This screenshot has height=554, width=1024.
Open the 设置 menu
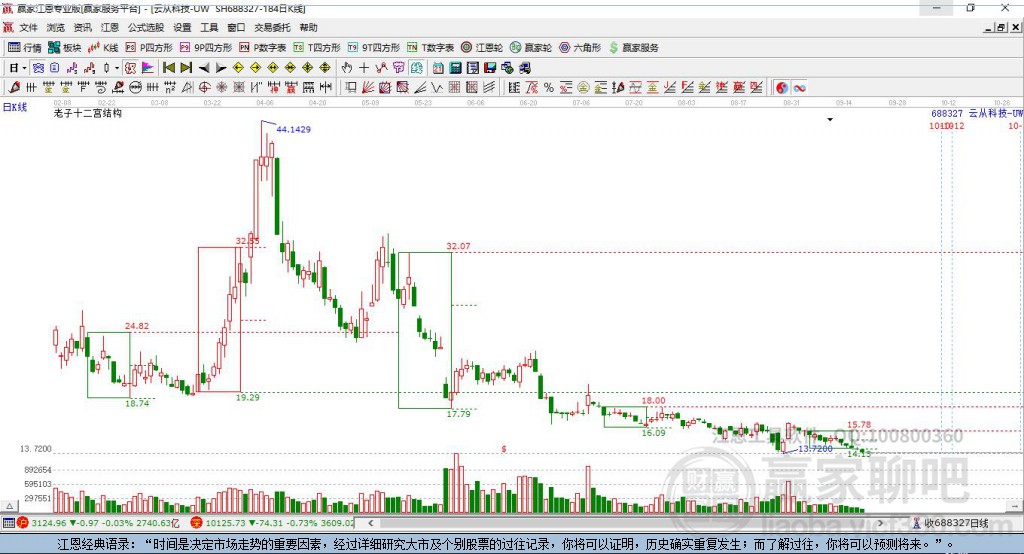182,27
